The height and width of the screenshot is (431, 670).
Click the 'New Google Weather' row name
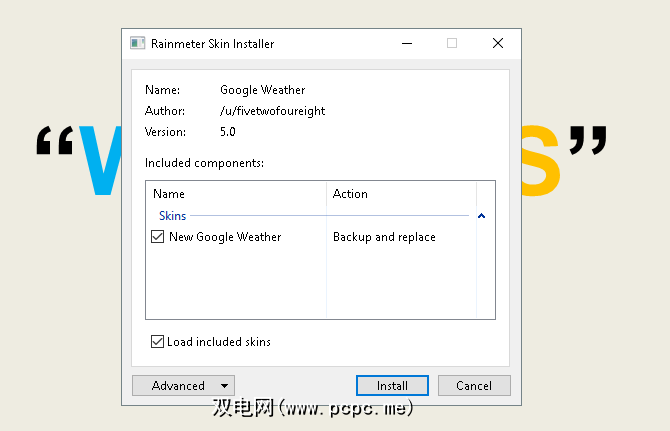coord(225,237)
